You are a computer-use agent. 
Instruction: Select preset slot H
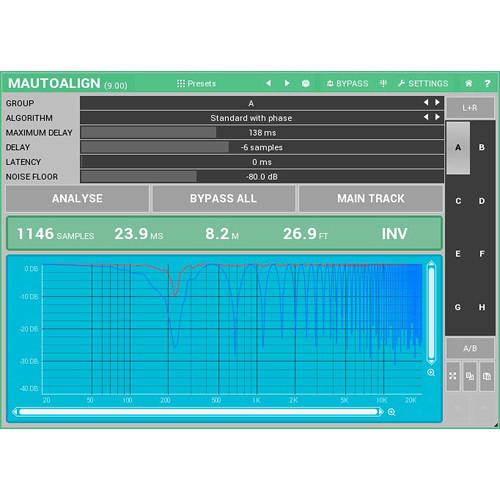click(482, 307)
